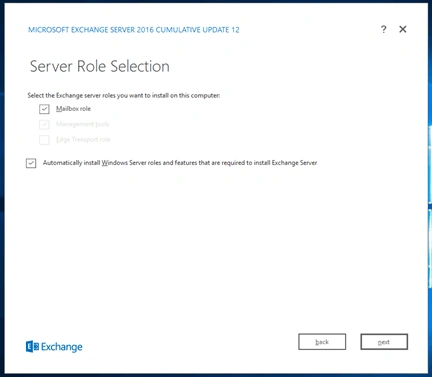Click the Edge Transport role label
This screenshot has height=377, width=432.
(83, 139)
